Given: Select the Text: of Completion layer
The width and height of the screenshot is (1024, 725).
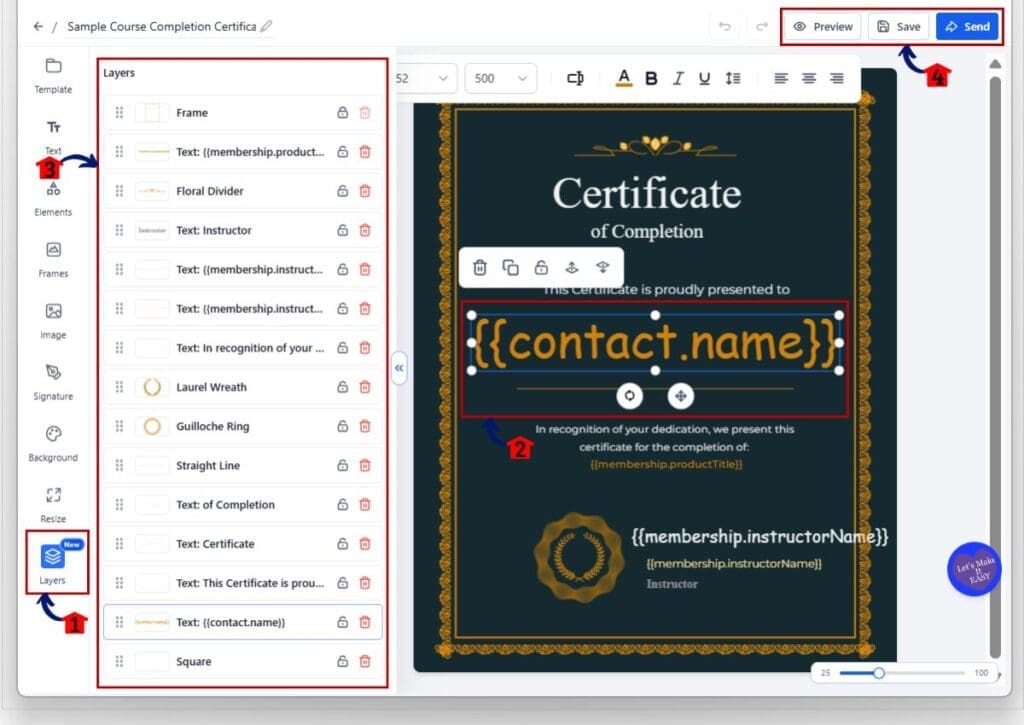Looking at the screenshot, I should coord(243,504).
